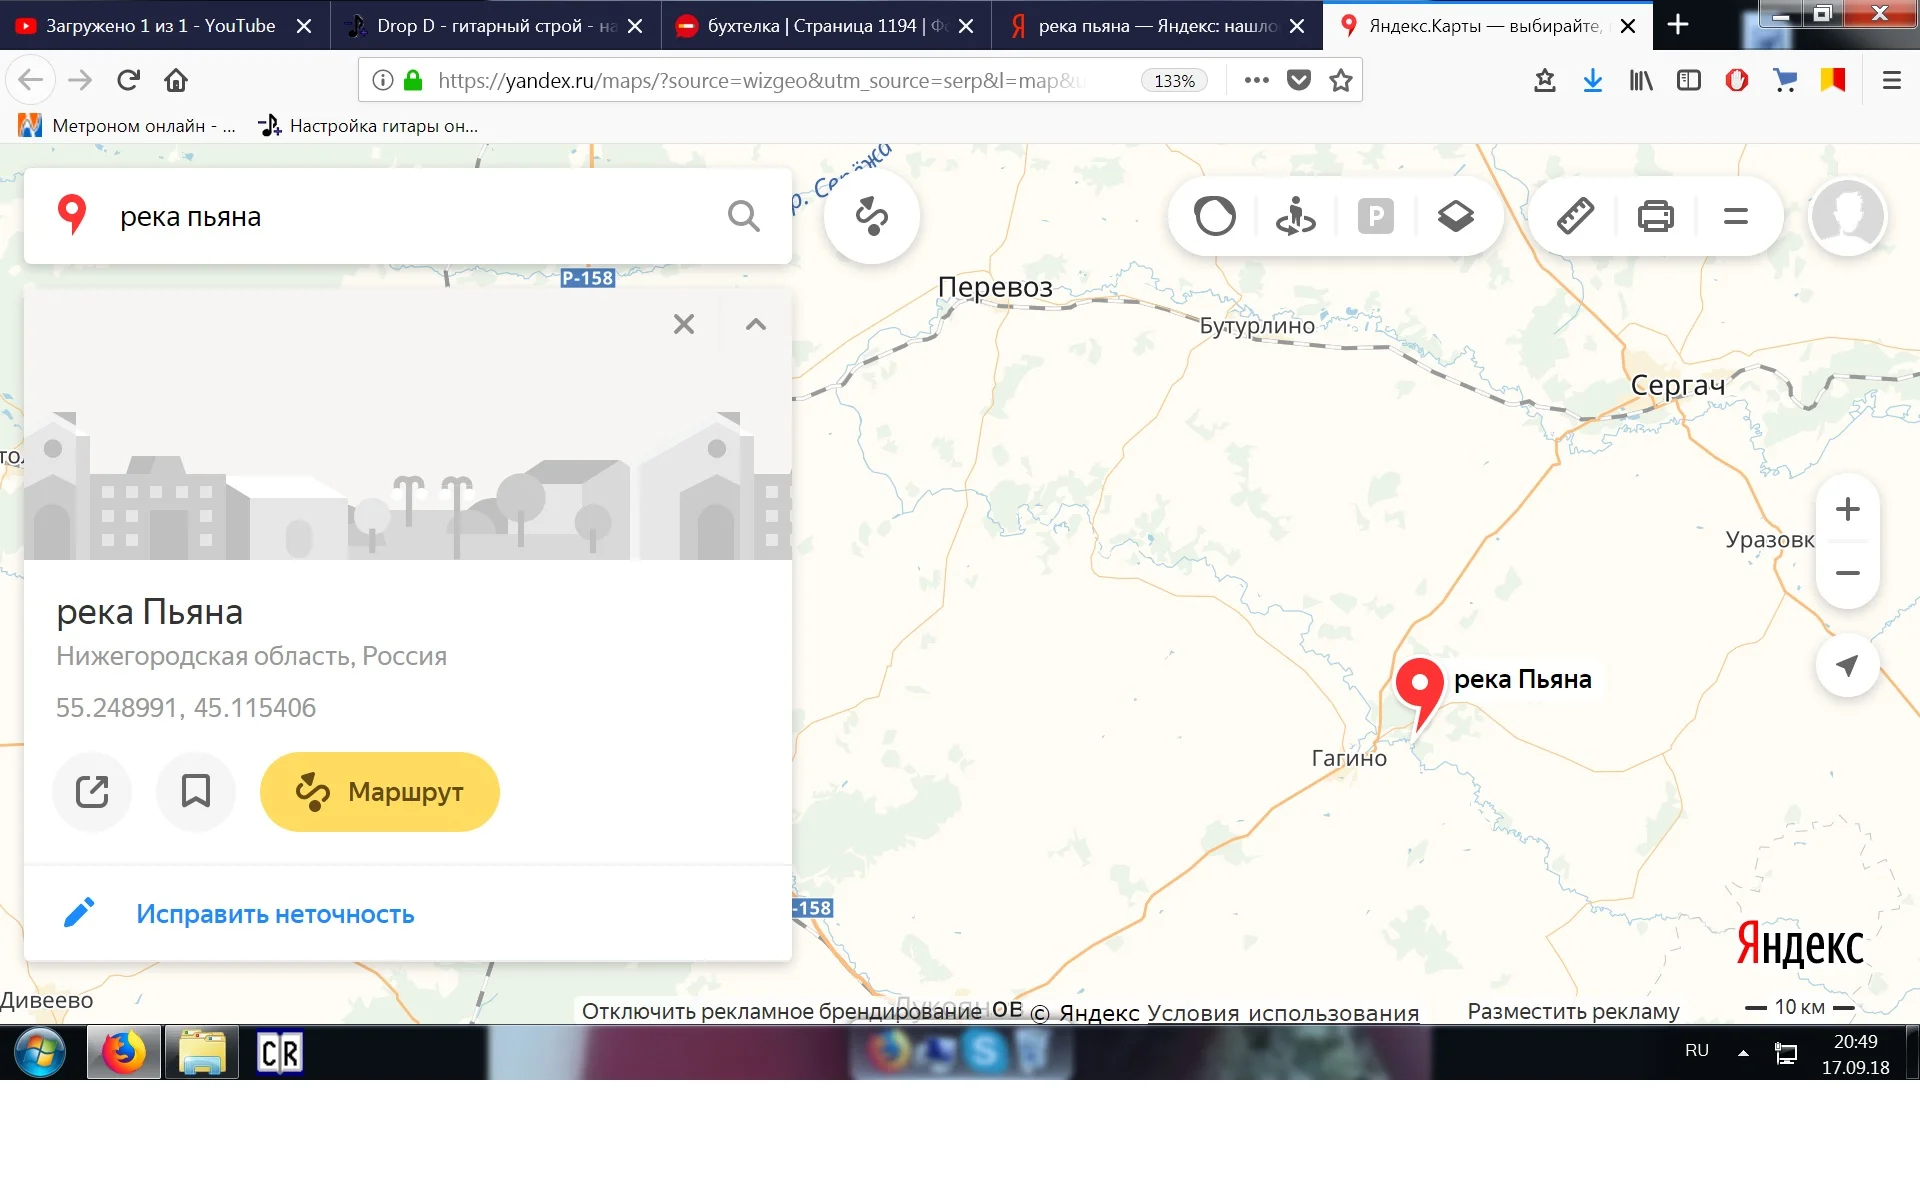
Task: Open the route planning swap icon beside search
Action: [x=871, y=215]
